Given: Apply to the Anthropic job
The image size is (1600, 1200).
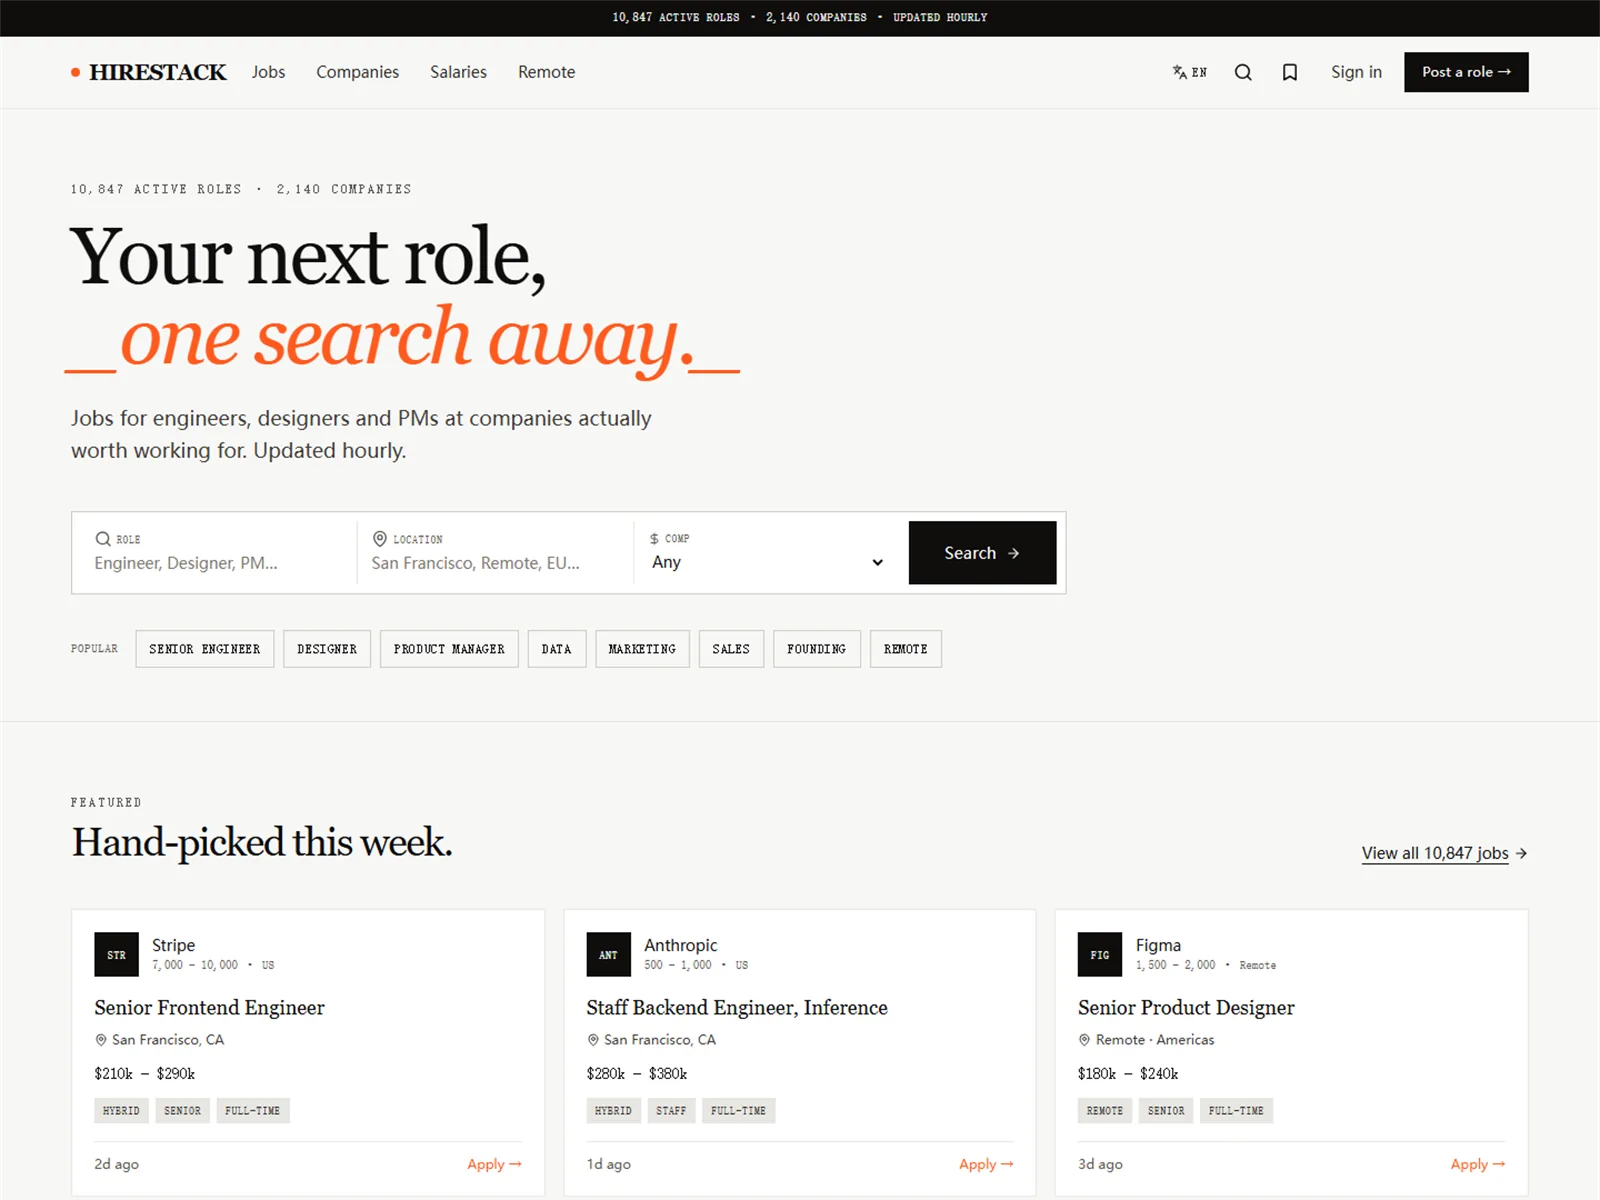Looking at the screenshot, I should click(x=986, y=1164).
